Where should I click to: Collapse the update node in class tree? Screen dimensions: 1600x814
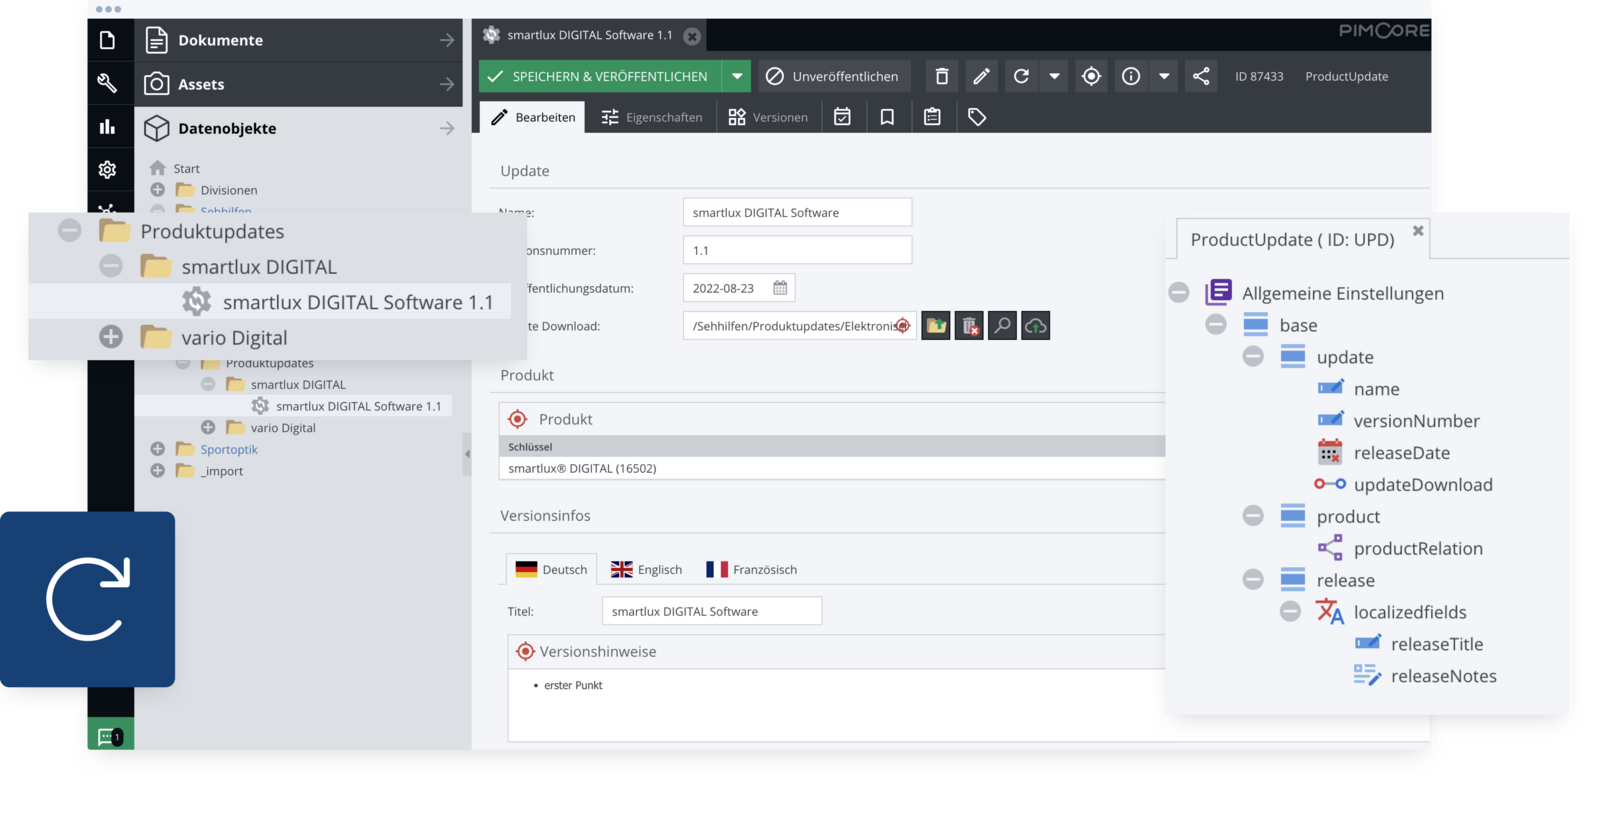pos(1253,357)
